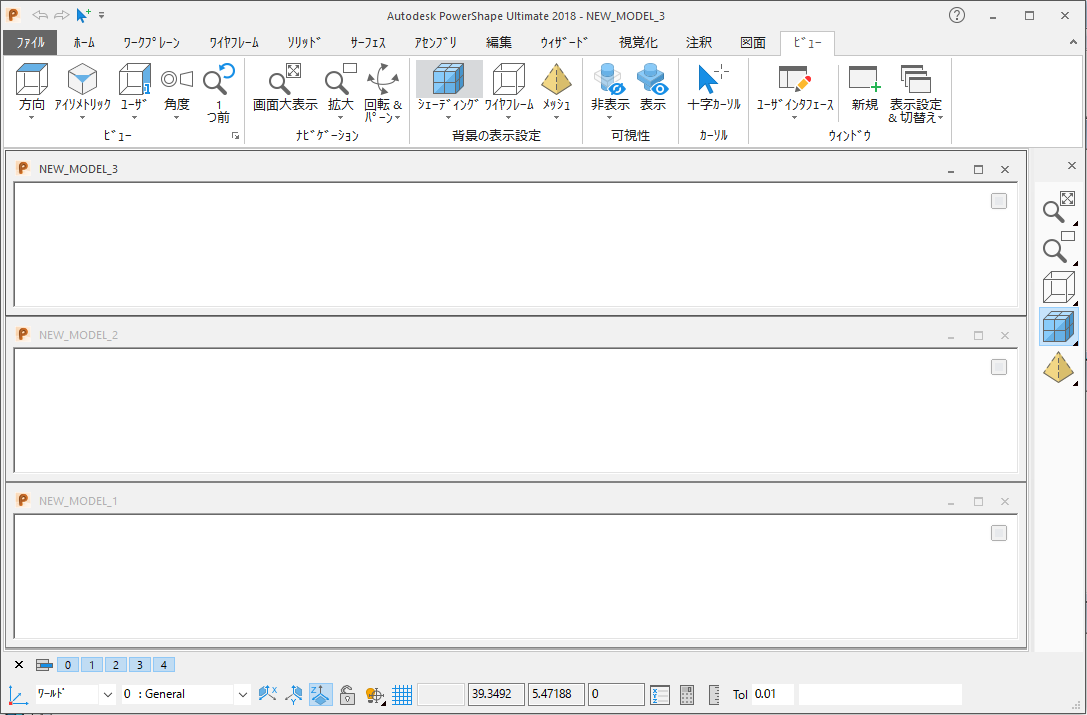Open the ファイル file tab
Image resolution: width=1087 pixels, height=715 pixels.
click(x=30, y=42)
